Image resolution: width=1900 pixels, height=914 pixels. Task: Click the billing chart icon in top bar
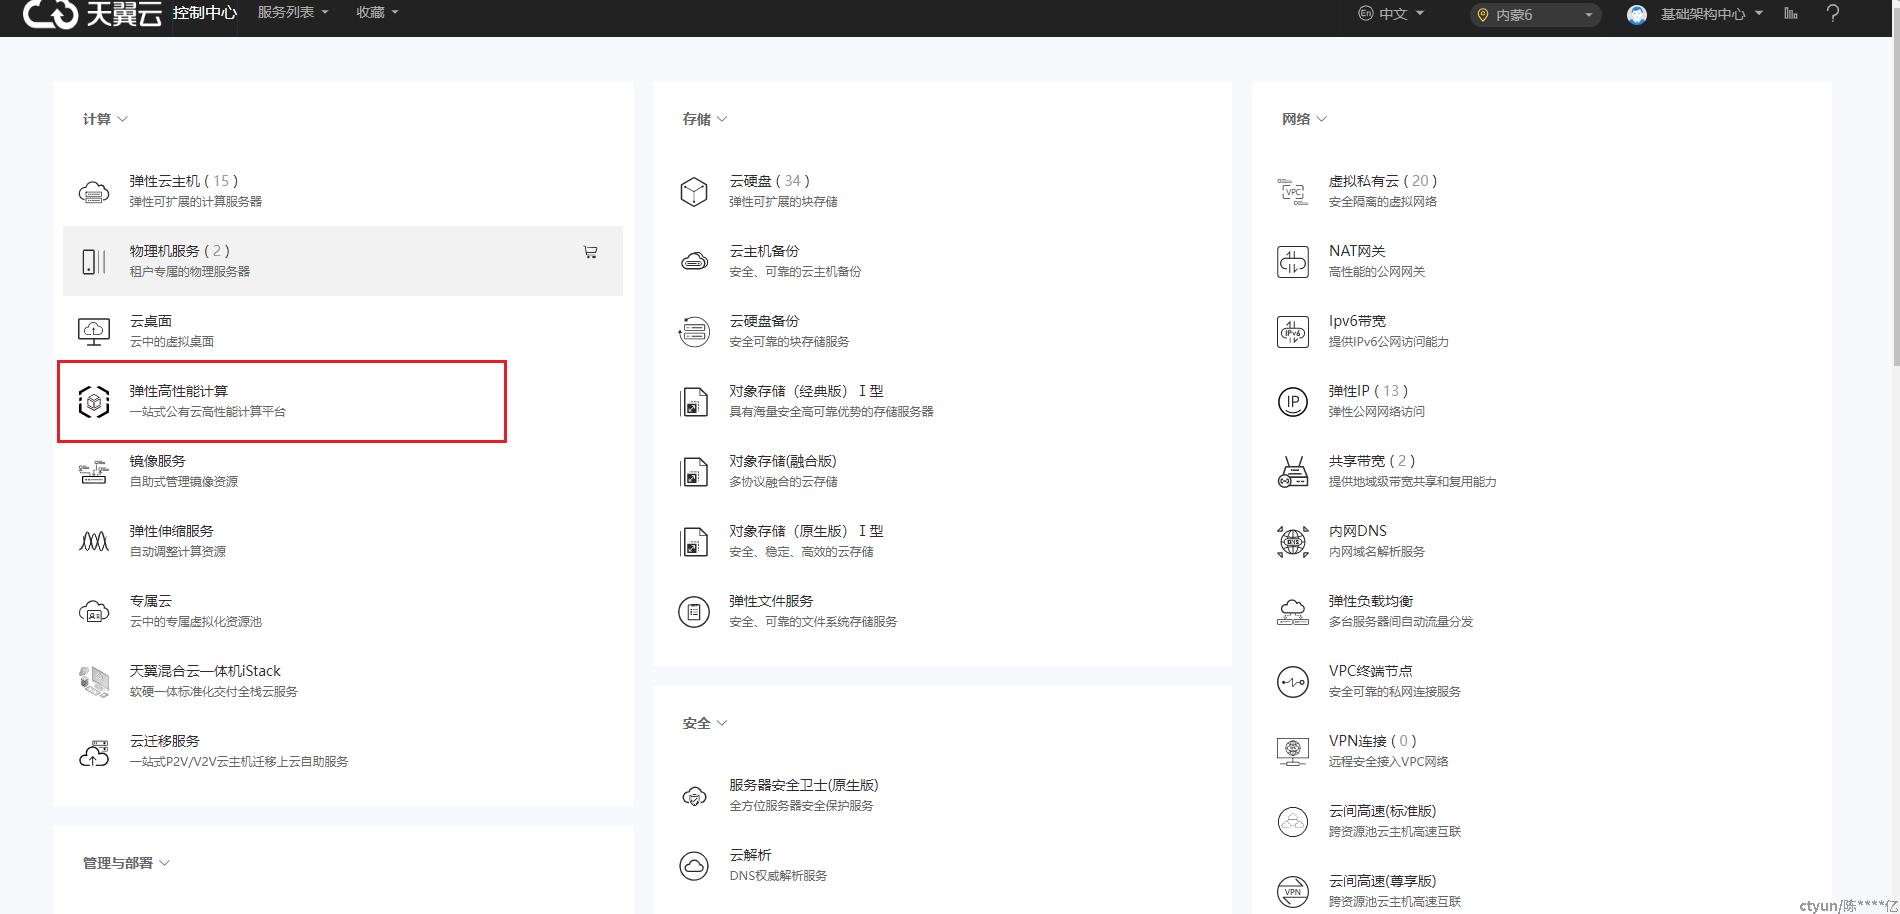point(1790,13)
